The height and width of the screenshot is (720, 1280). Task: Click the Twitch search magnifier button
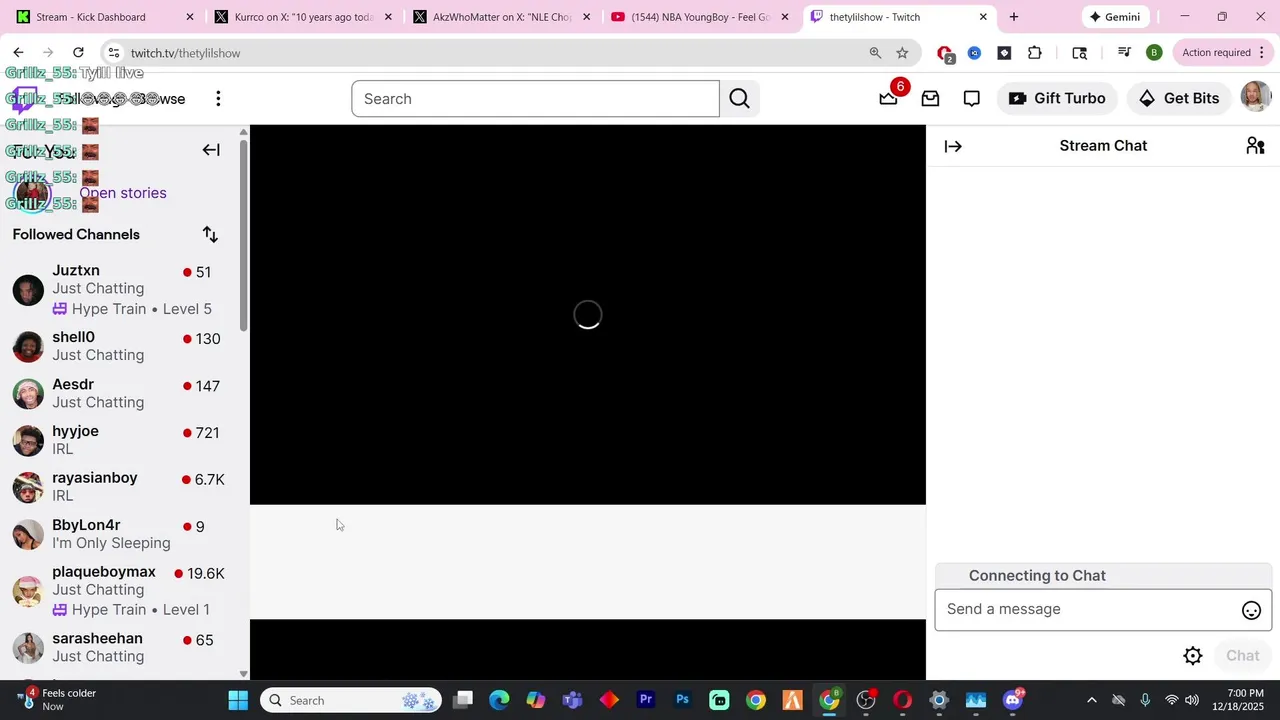(x=740, y=98)
